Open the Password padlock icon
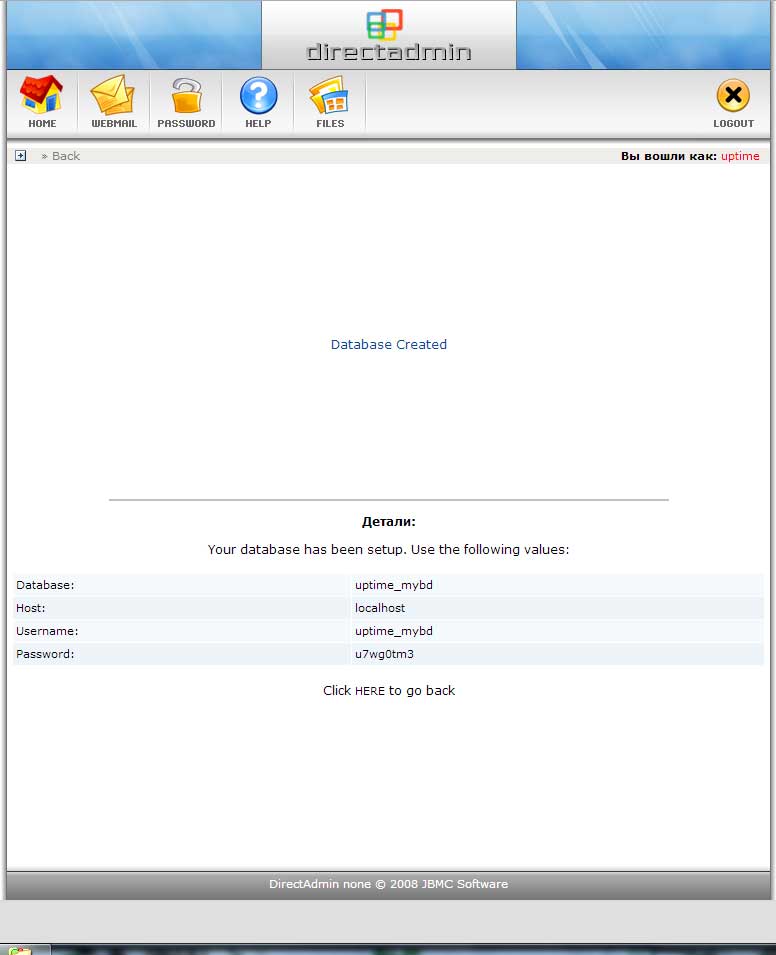 pos(186,95)
